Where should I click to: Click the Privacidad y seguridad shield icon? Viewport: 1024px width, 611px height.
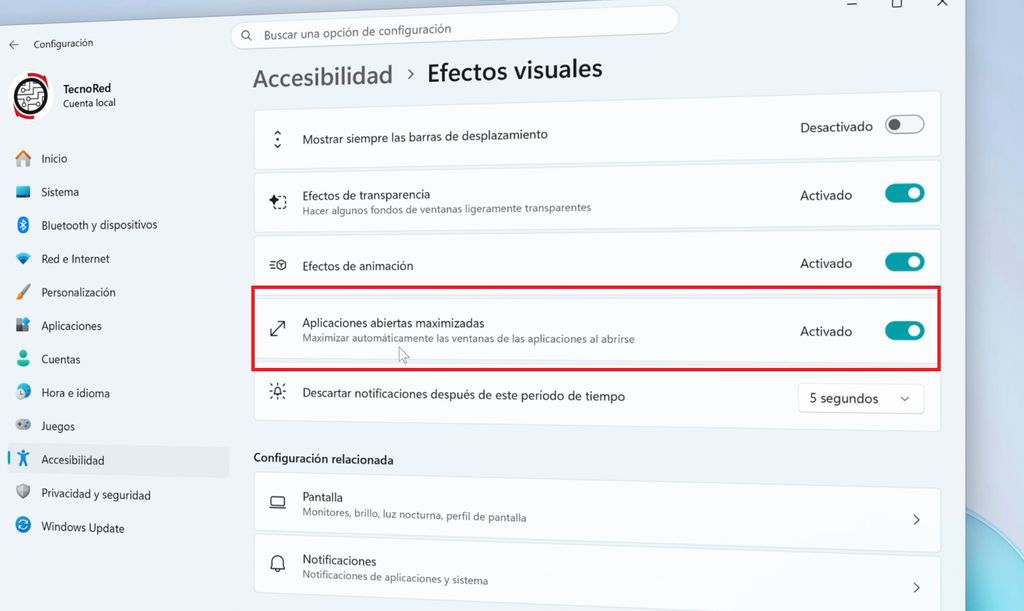coord(23,492)
